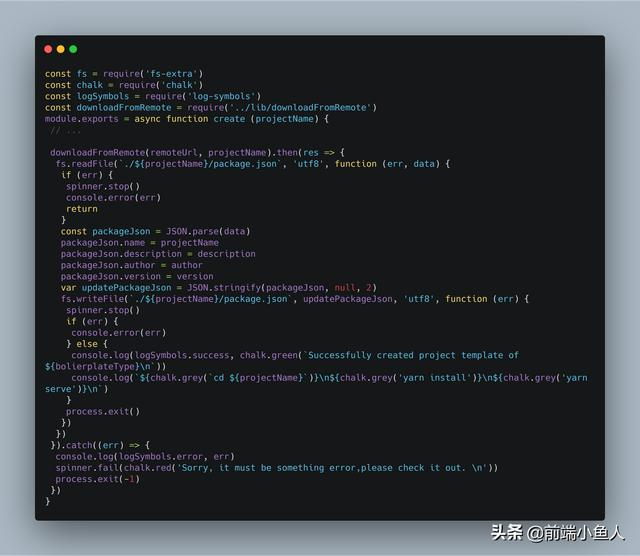Click the yellow minimize dot
640x556 pixels.
pos(61,49)
